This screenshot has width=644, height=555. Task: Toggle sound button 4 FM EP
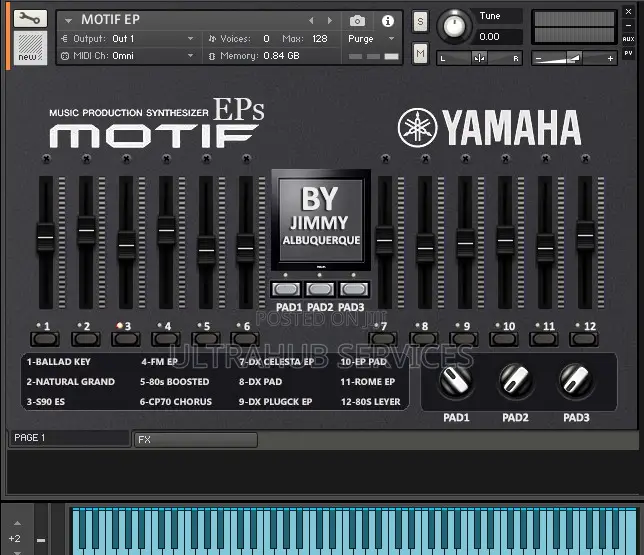point(166,339)
